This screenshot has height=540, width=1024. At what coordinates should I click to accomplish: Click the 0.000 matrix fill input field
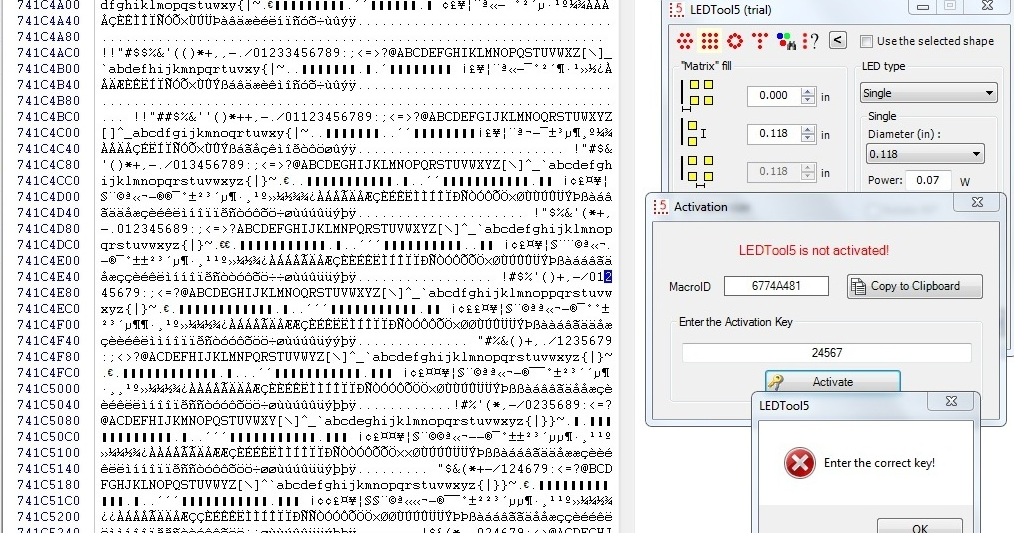coord(775,95)
